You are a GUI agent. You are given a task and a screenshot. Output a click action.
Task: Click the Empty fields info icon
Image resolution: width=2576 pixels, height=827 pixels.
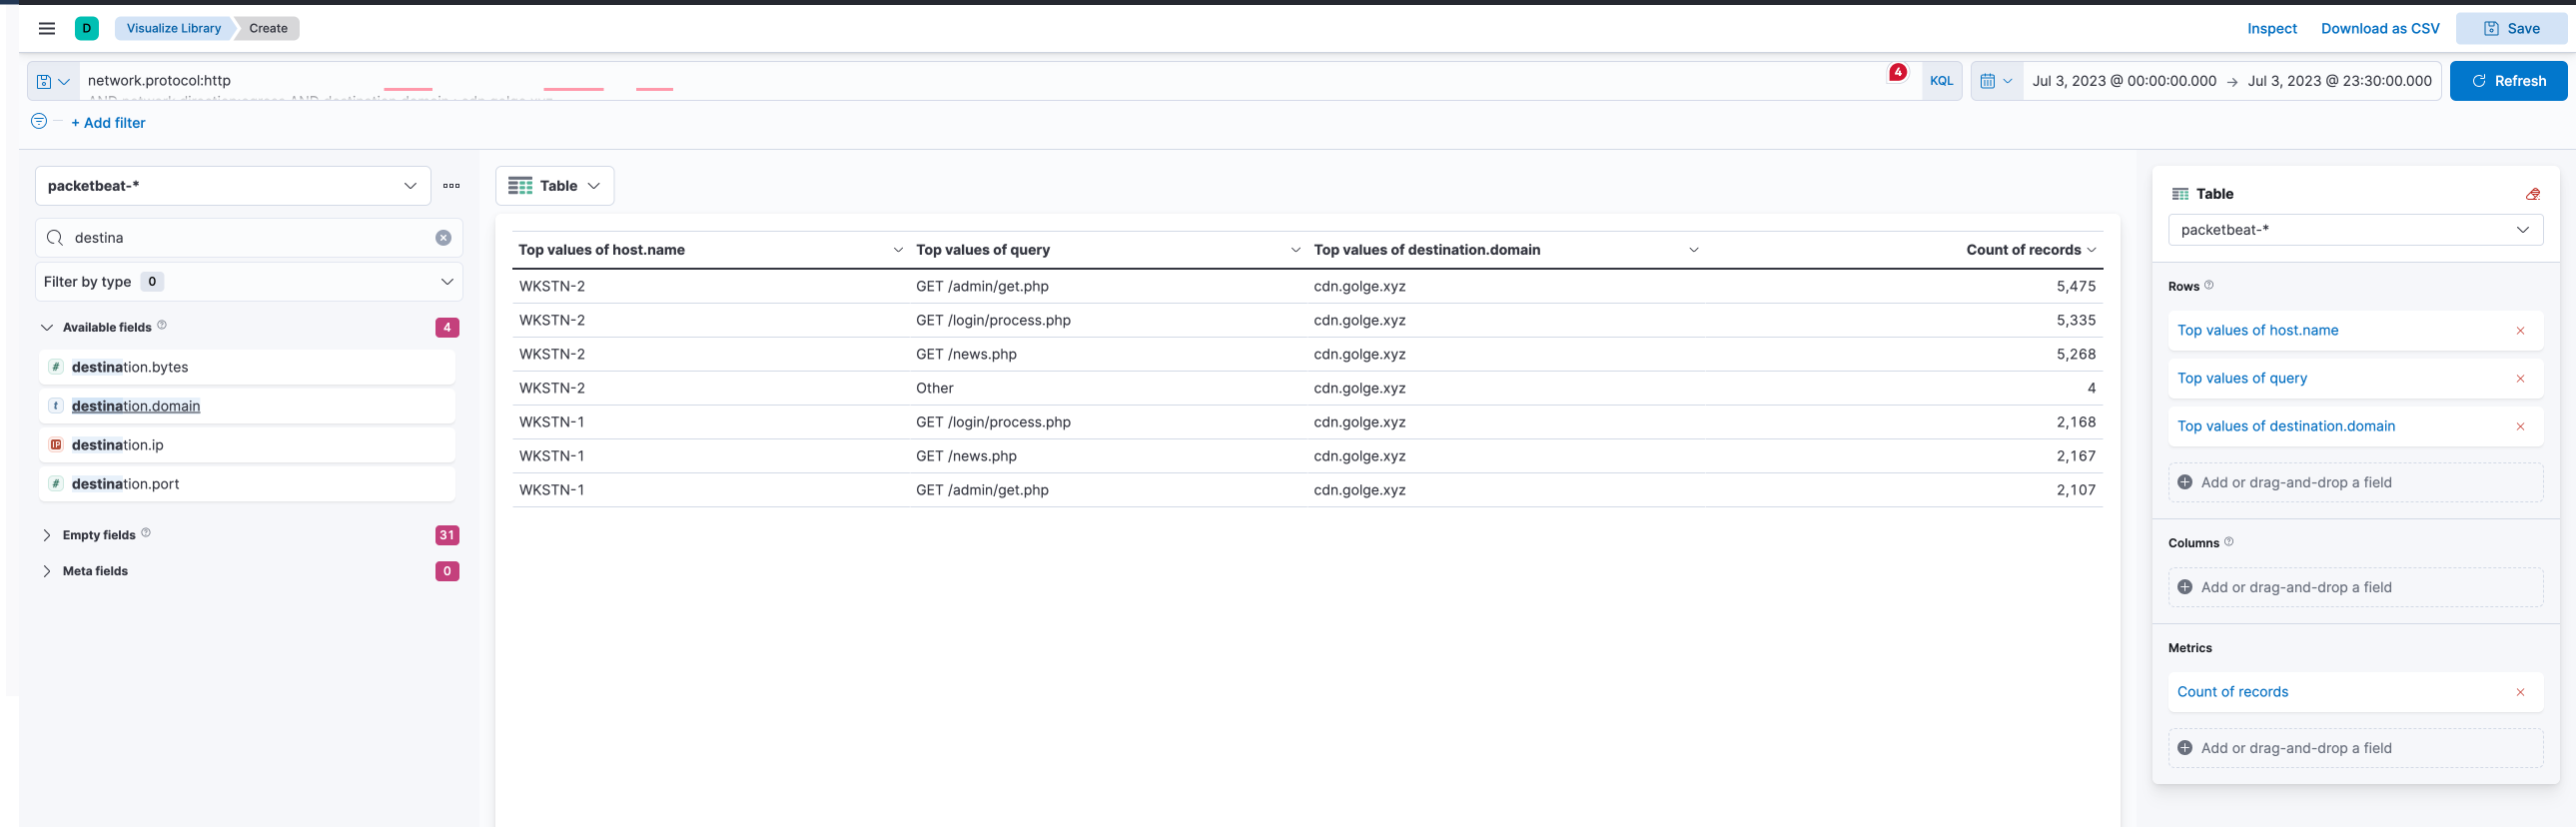[x=146, y=533]
